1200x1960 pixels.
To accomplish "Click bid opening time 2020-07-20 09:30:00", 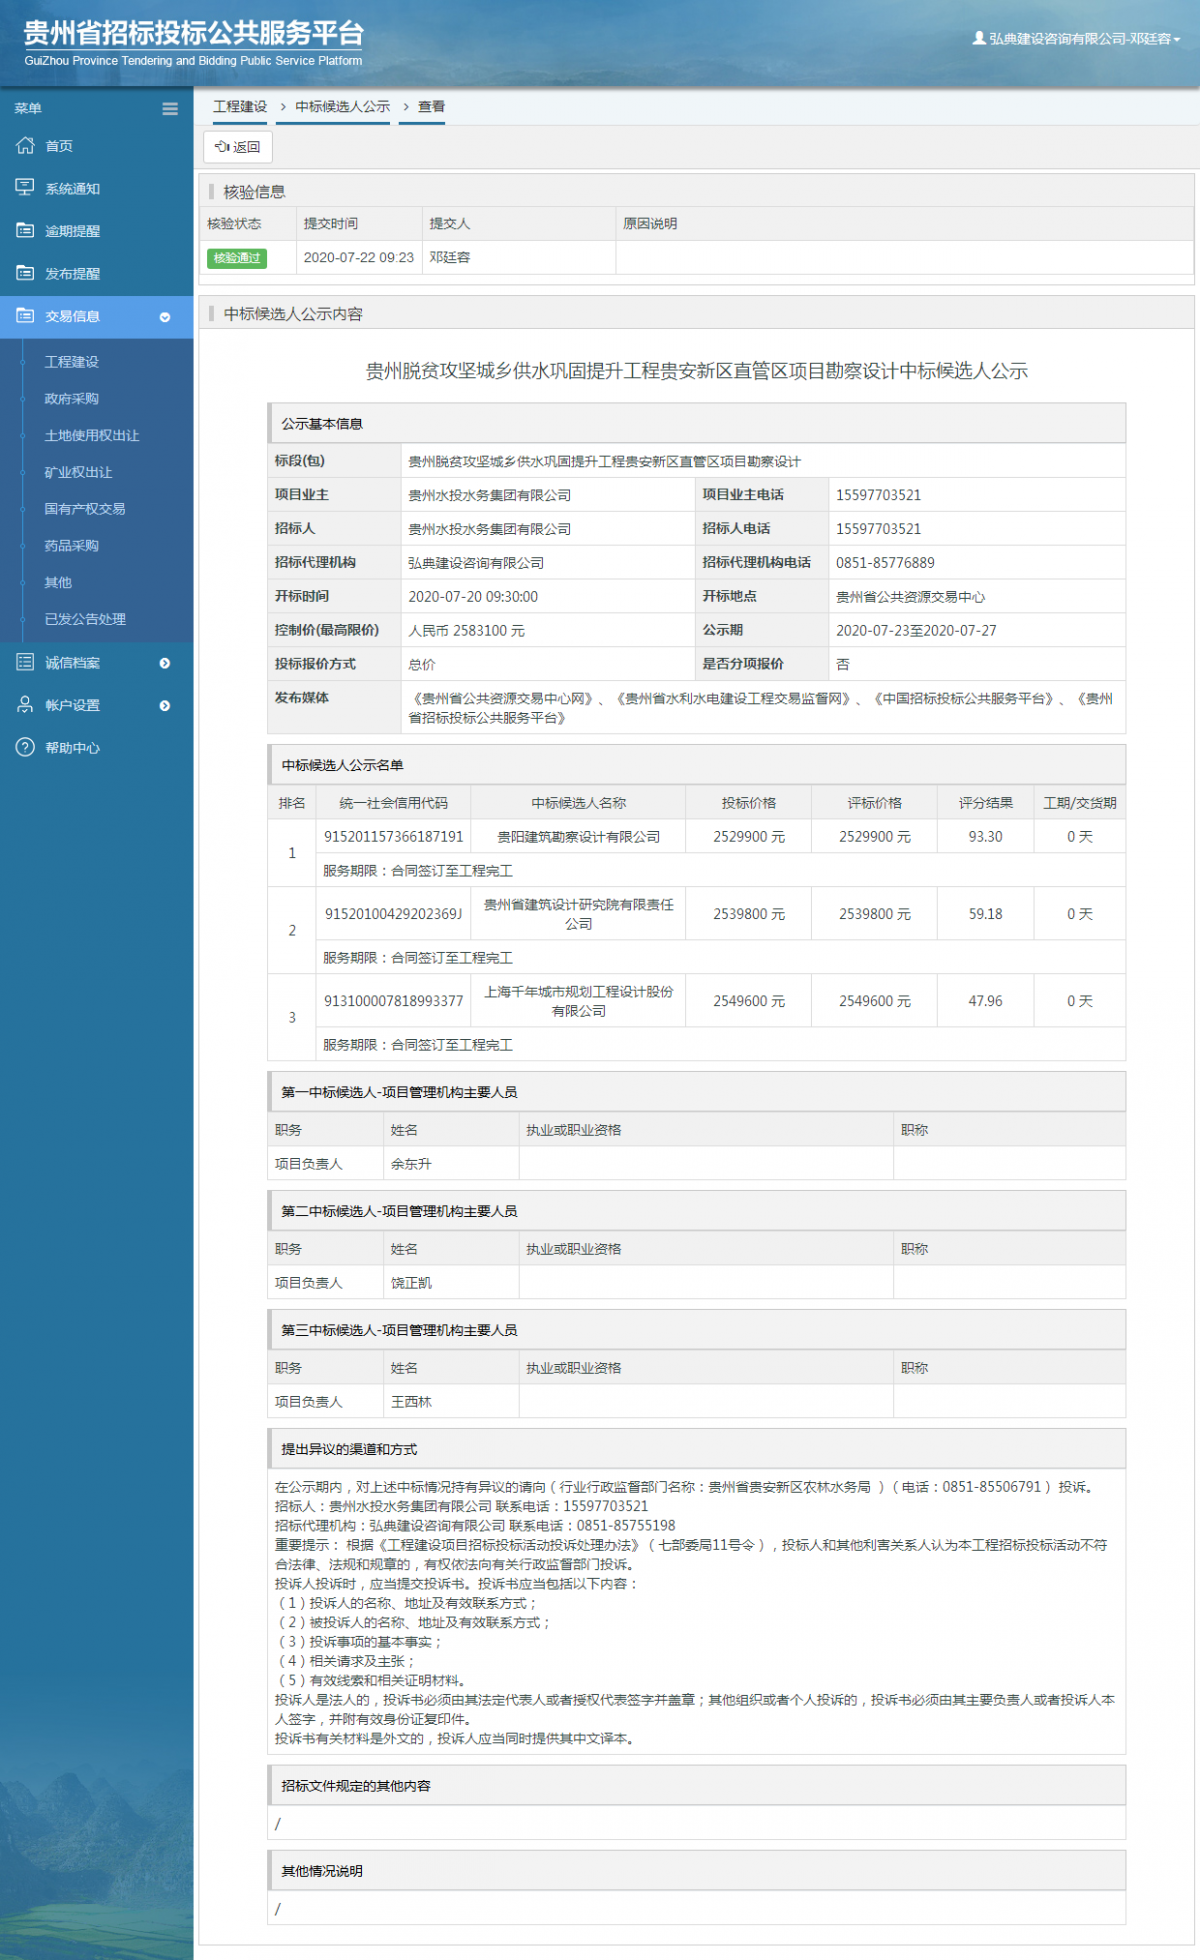I will (x=473, y=597).
